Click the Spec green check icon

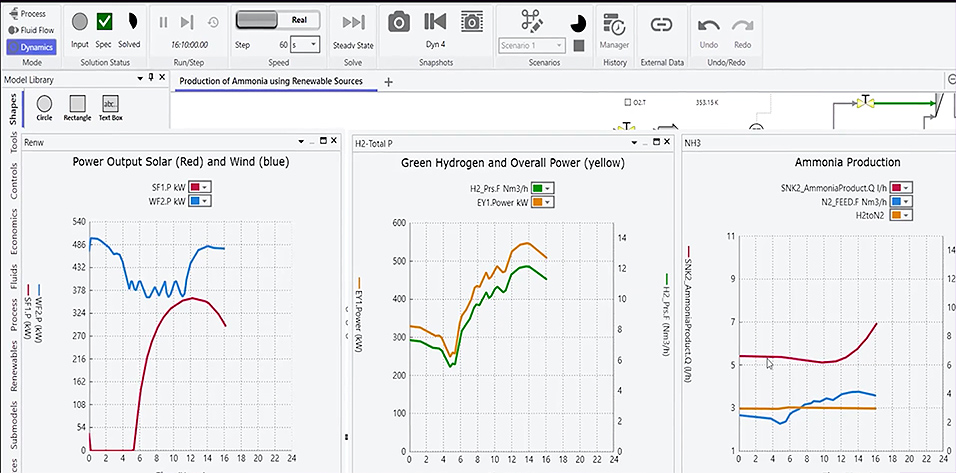click(x=104, y=21)
